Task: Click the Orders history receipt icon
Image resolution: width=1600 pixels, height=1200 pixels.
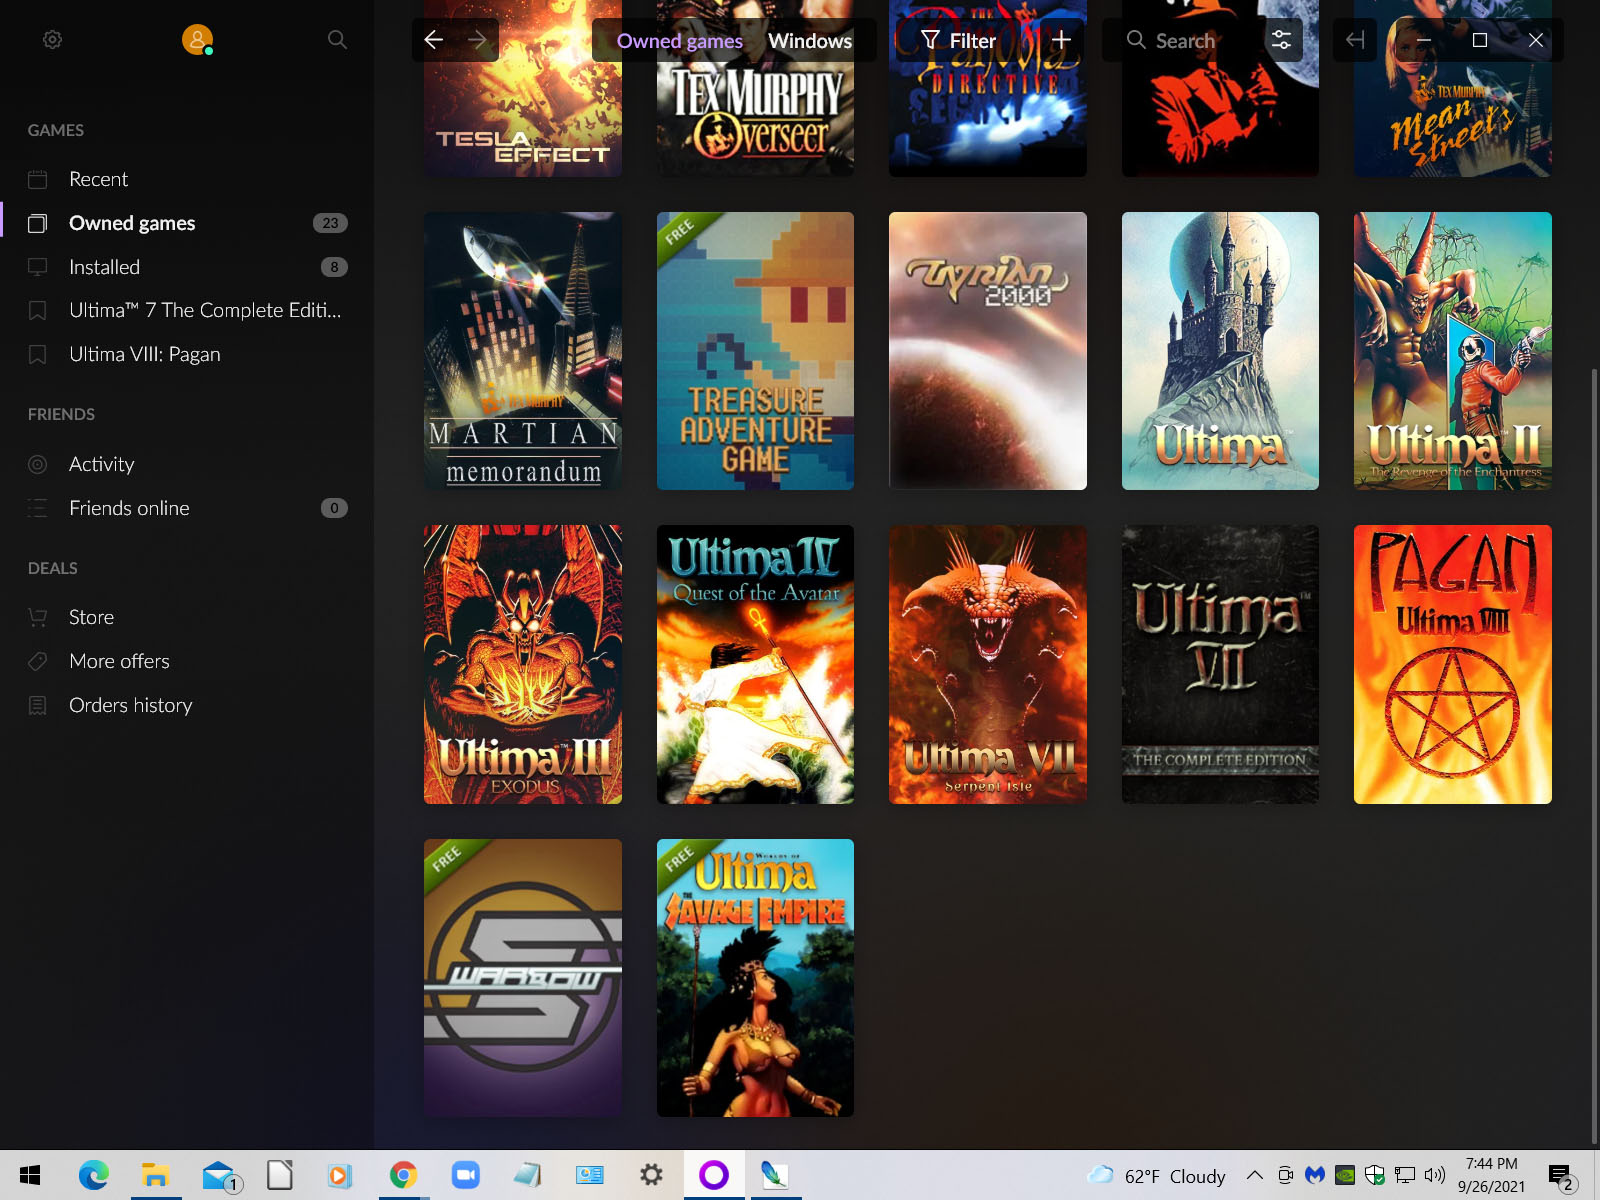Action: tap(38, 705)
